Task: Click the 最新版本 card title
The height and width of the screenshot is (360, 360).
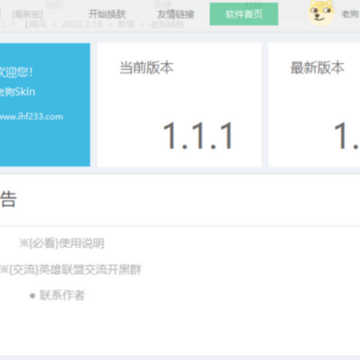Action: click(317, 68)
